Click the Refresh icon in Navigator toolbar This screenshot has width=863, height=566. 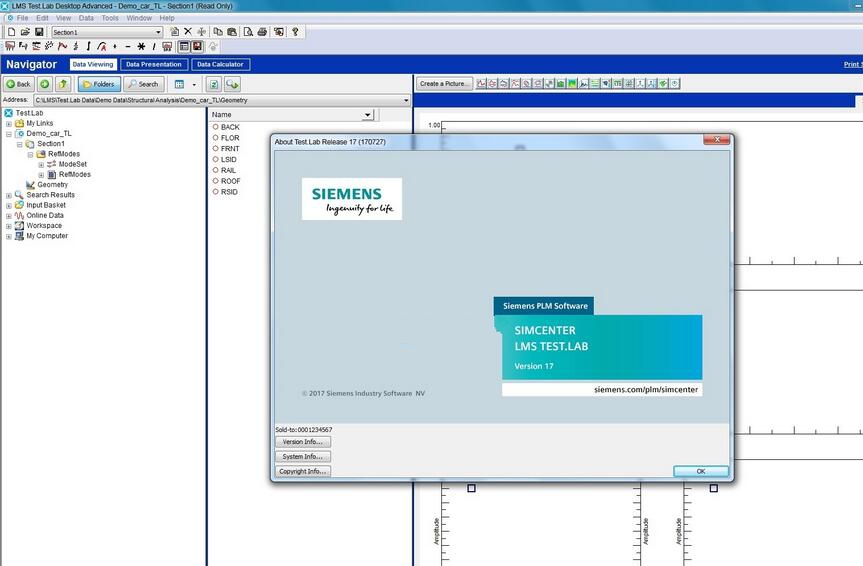(x=214, y=84)
